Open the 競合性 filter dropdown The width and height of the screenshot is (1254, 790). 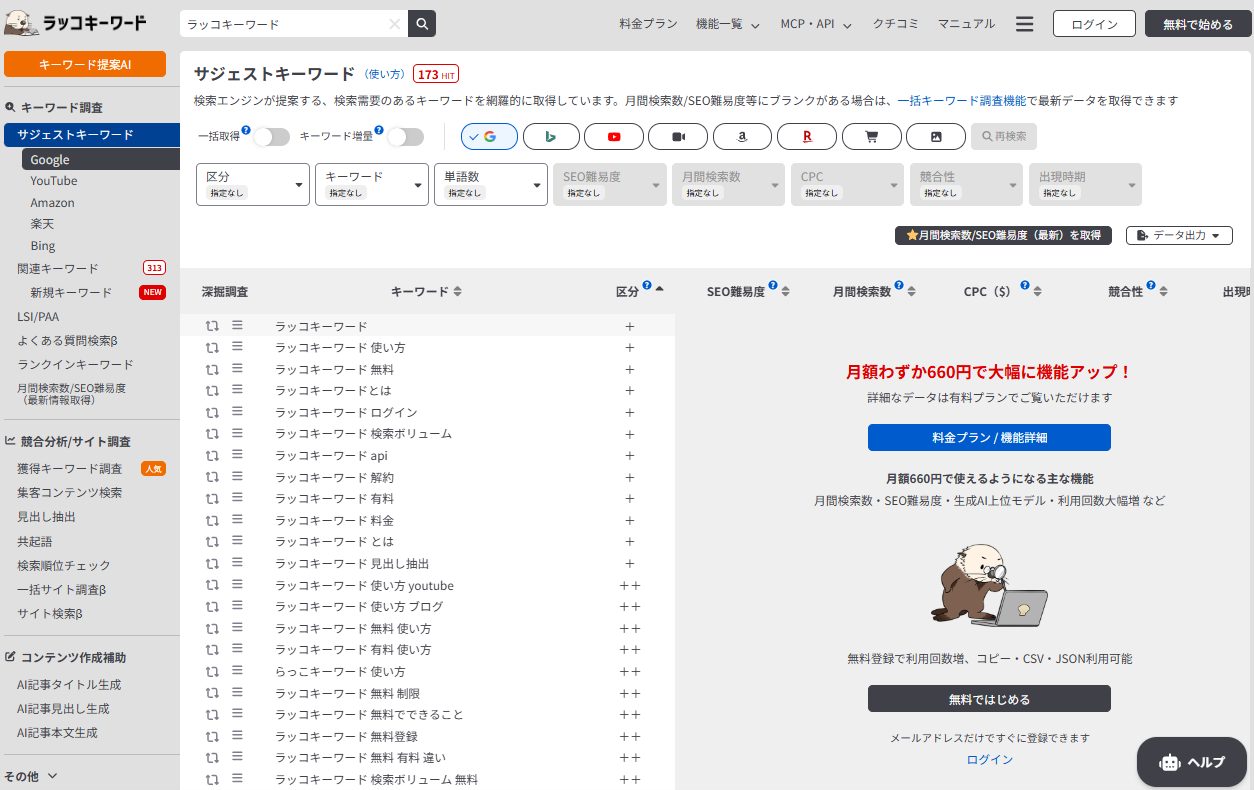coord(967,185)
